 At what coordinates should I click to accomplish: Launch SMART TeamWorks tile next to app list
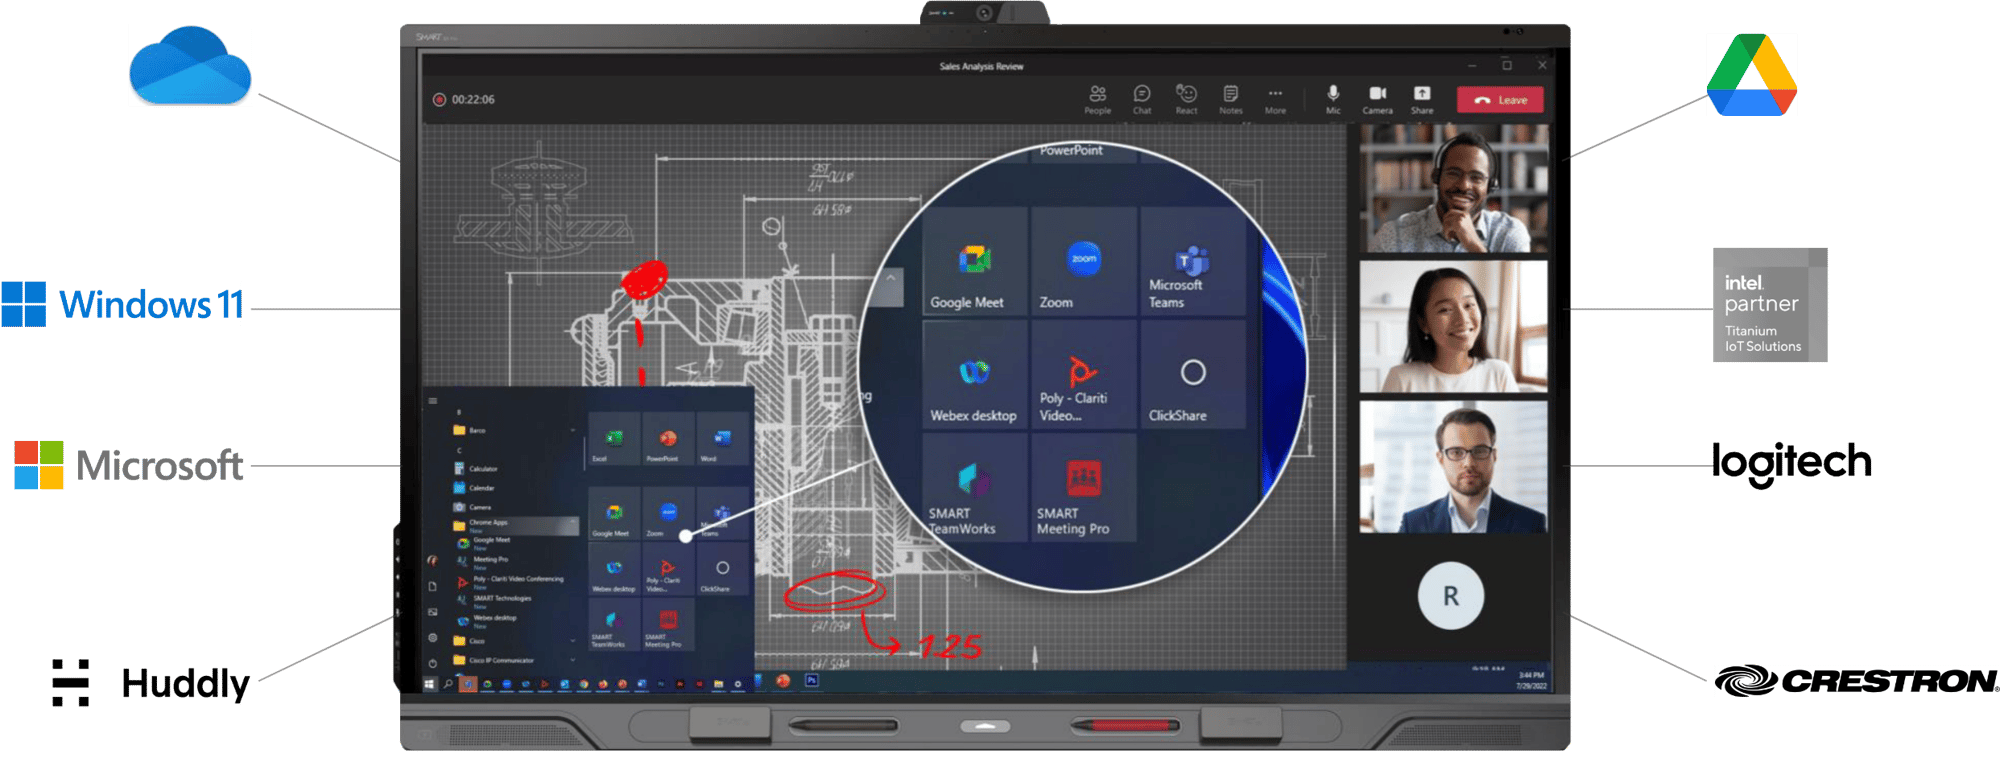pyautogui.click(x=614, y=625)
